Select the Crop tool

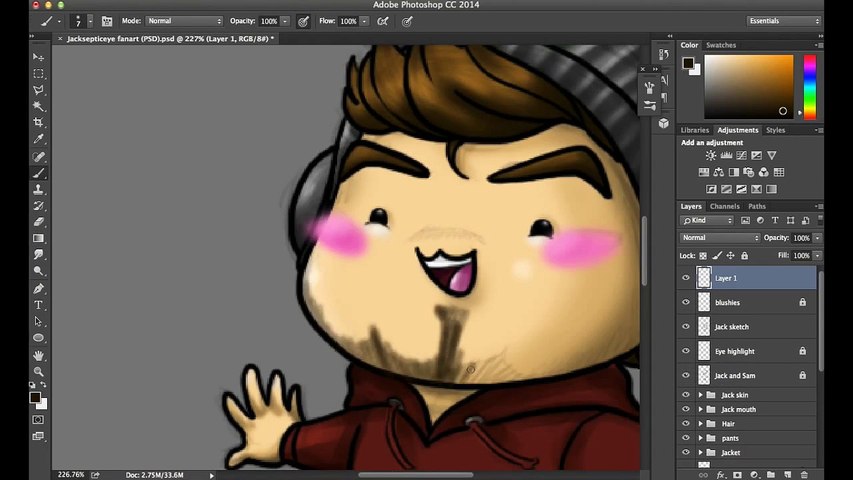pos(39,122)
